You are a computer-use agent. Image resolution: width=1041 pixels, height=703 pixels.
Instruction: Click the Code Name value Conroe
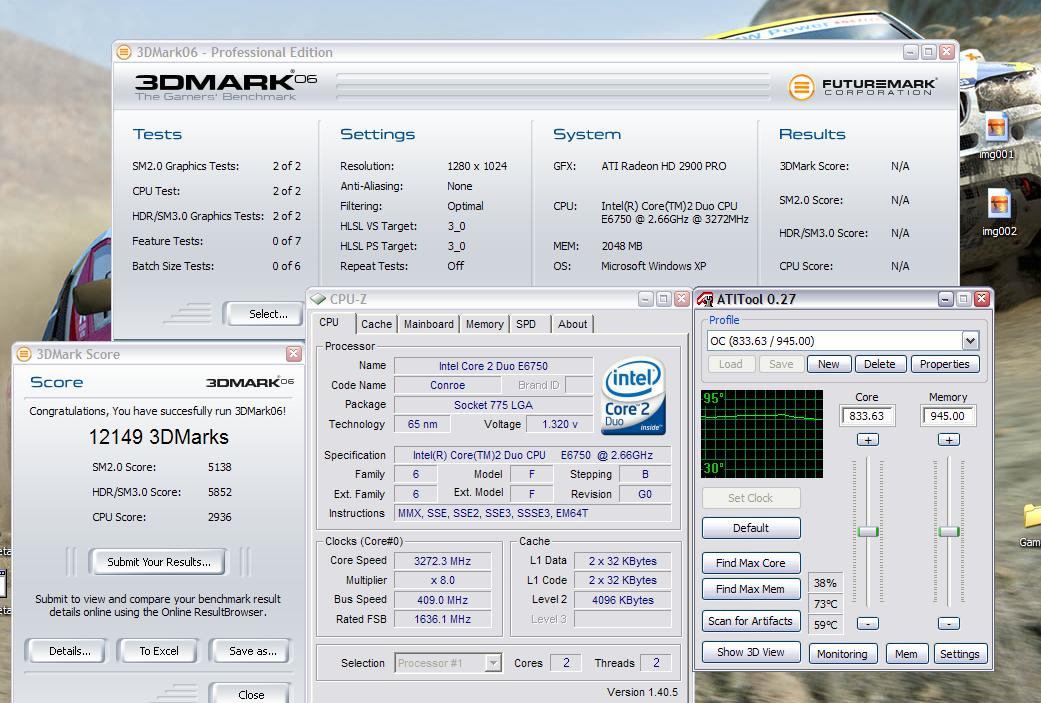click(x=447, y=385)
